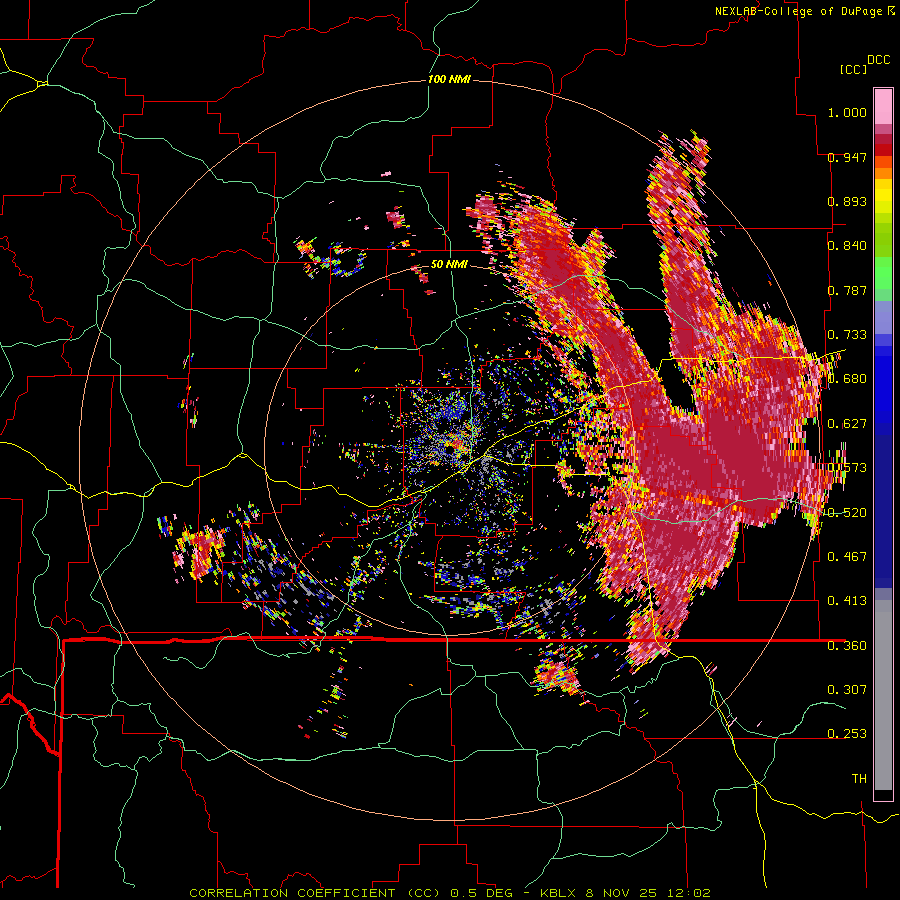Click the 0.520 scale value
This screenshot has width=900, height=900.
pos(847,512)
